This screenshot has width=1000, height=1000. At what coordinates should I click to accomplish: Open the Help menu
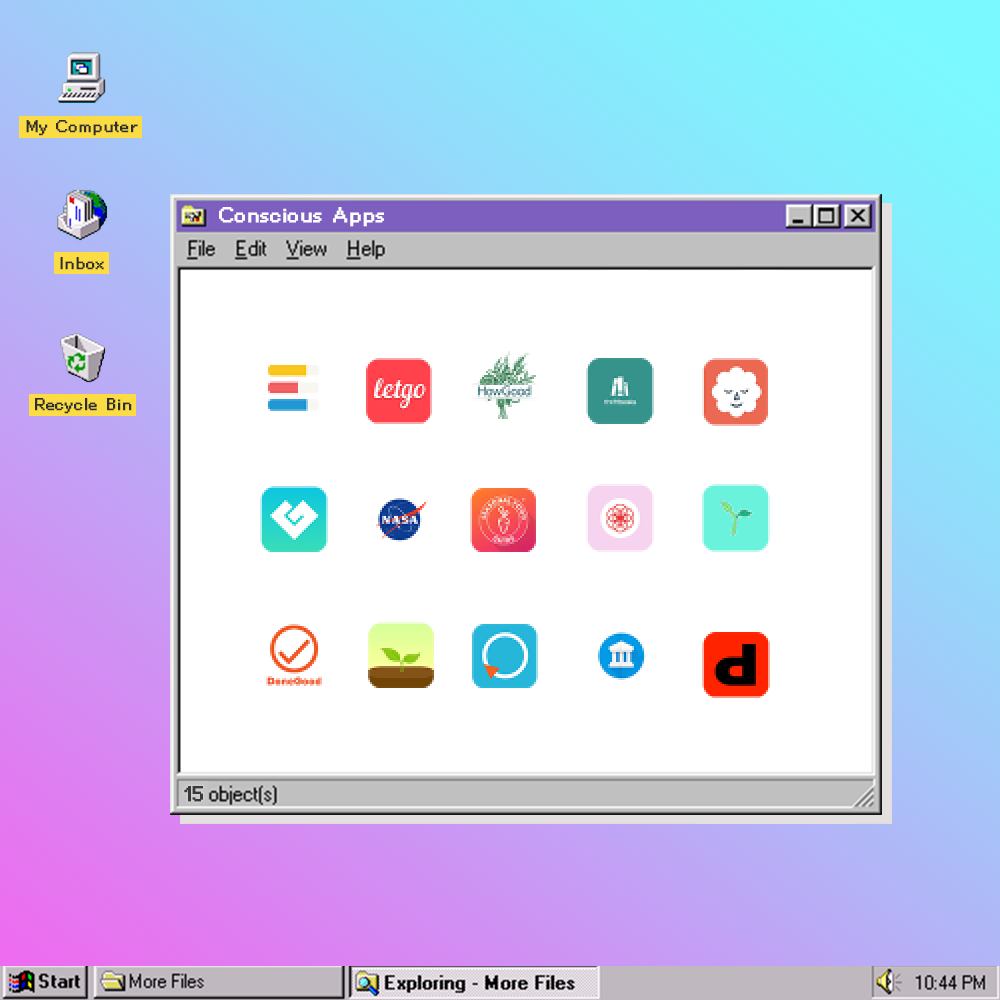[365, 249]
